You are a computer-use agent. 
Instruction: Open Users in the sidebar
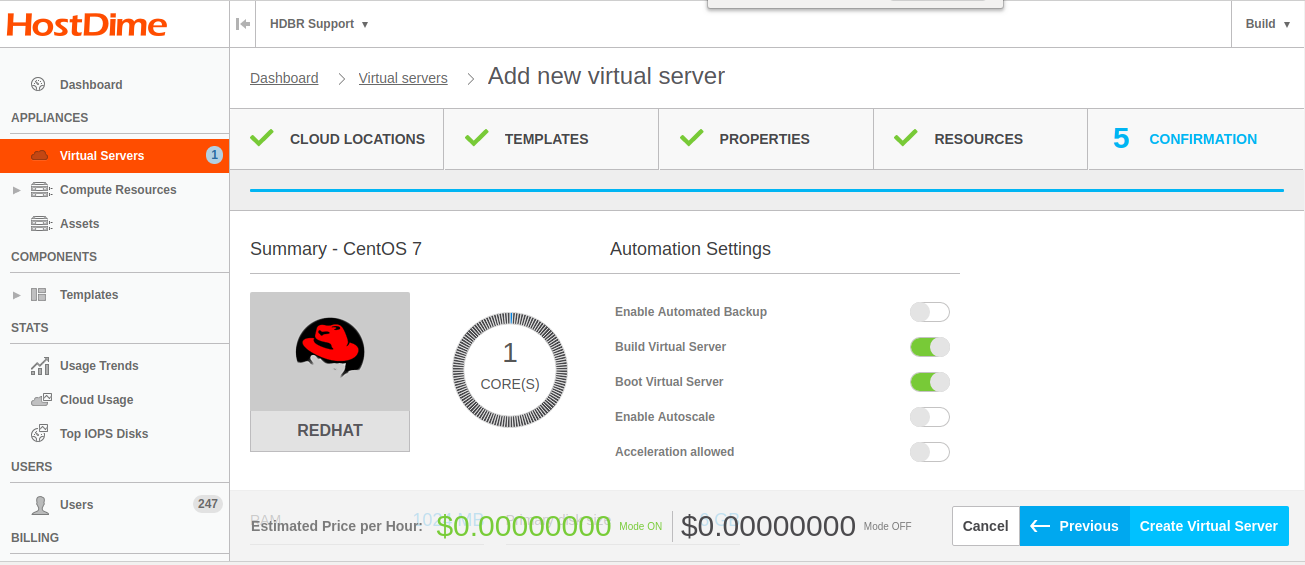(76, 505)
